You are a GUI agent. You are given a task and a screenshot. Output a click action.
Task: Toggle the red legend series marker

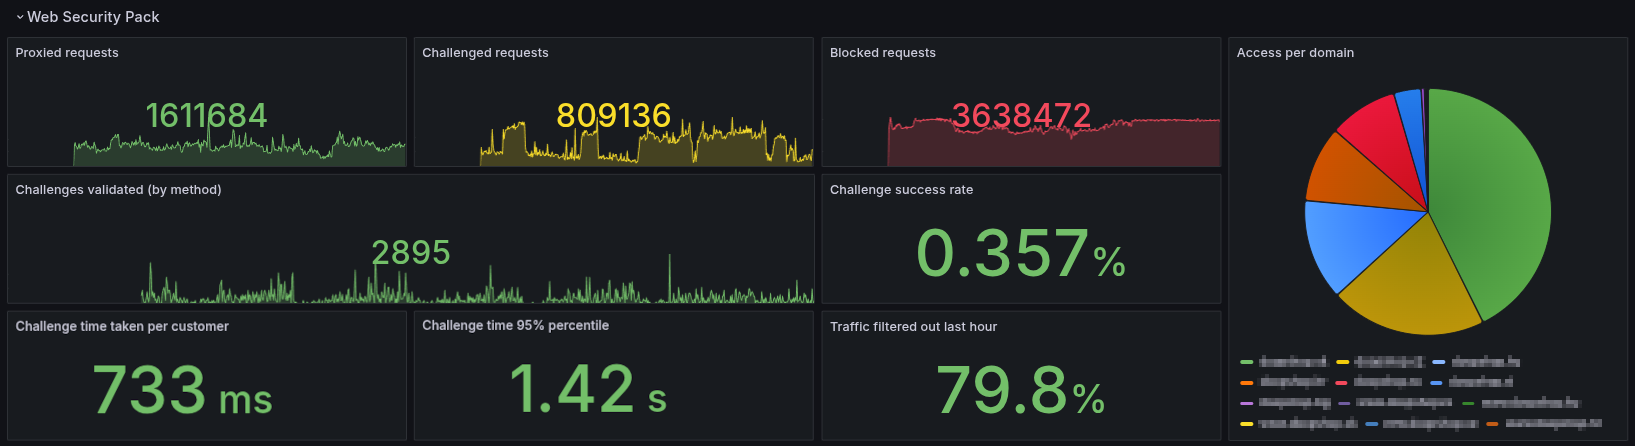[1341, 382]
